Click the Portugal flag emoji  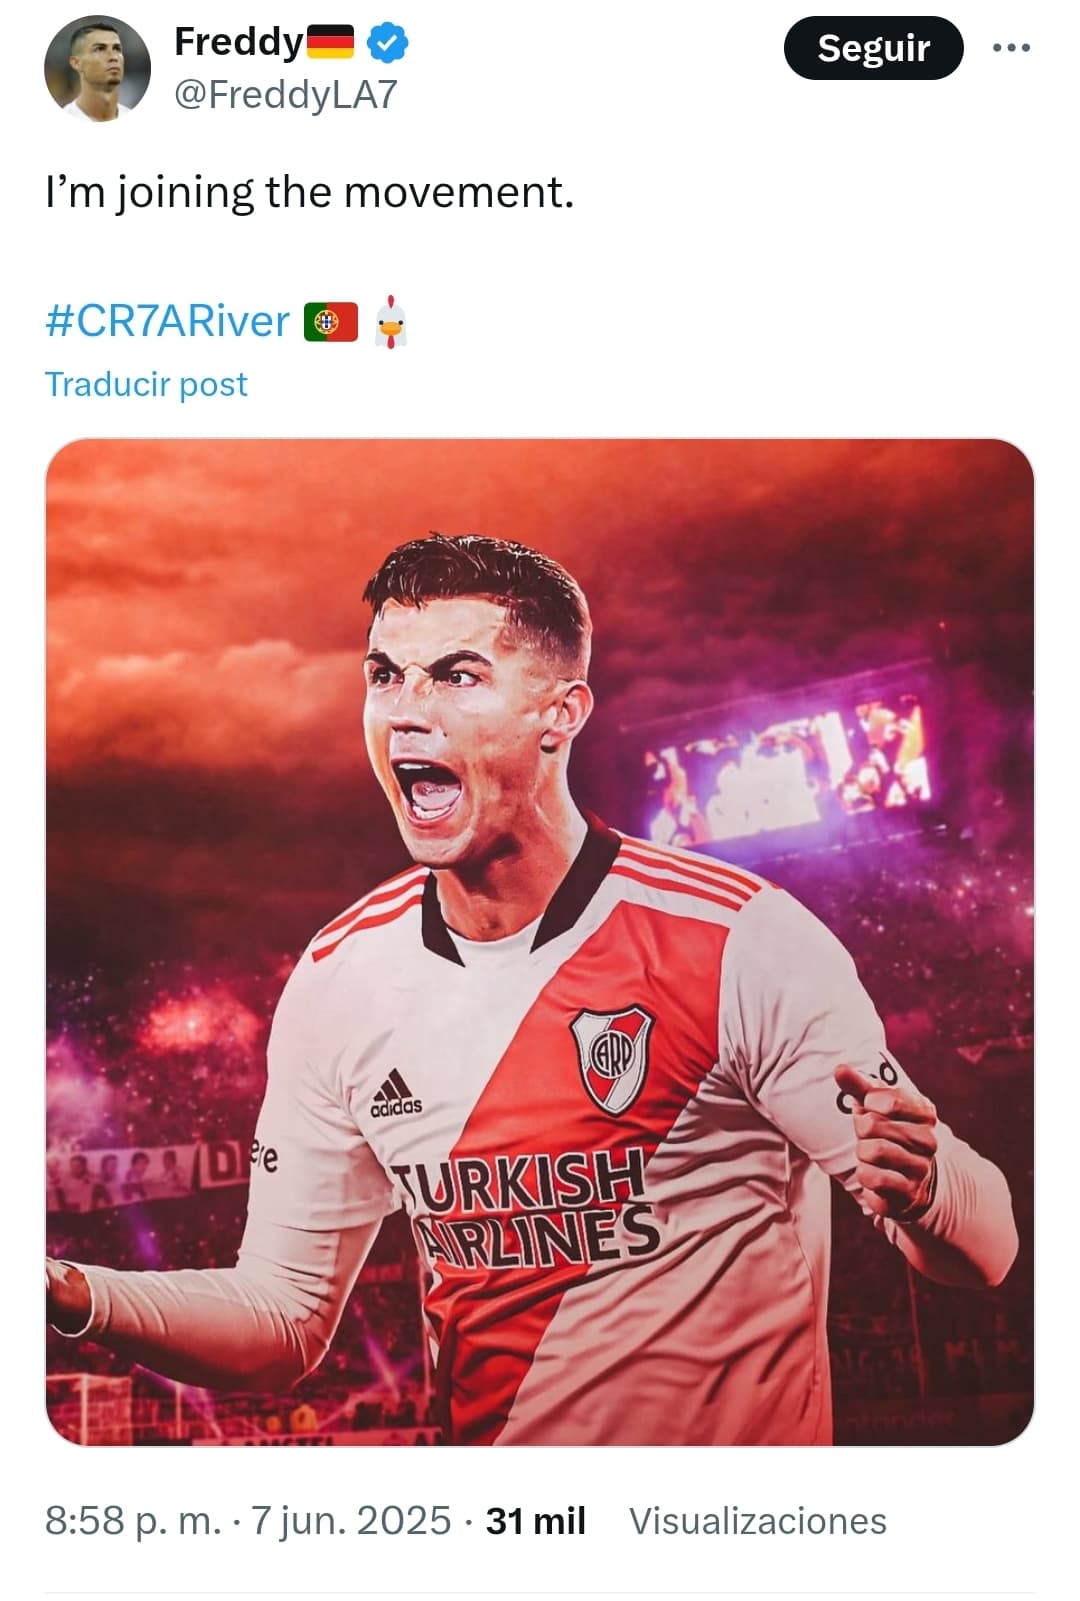pos(331,322)
